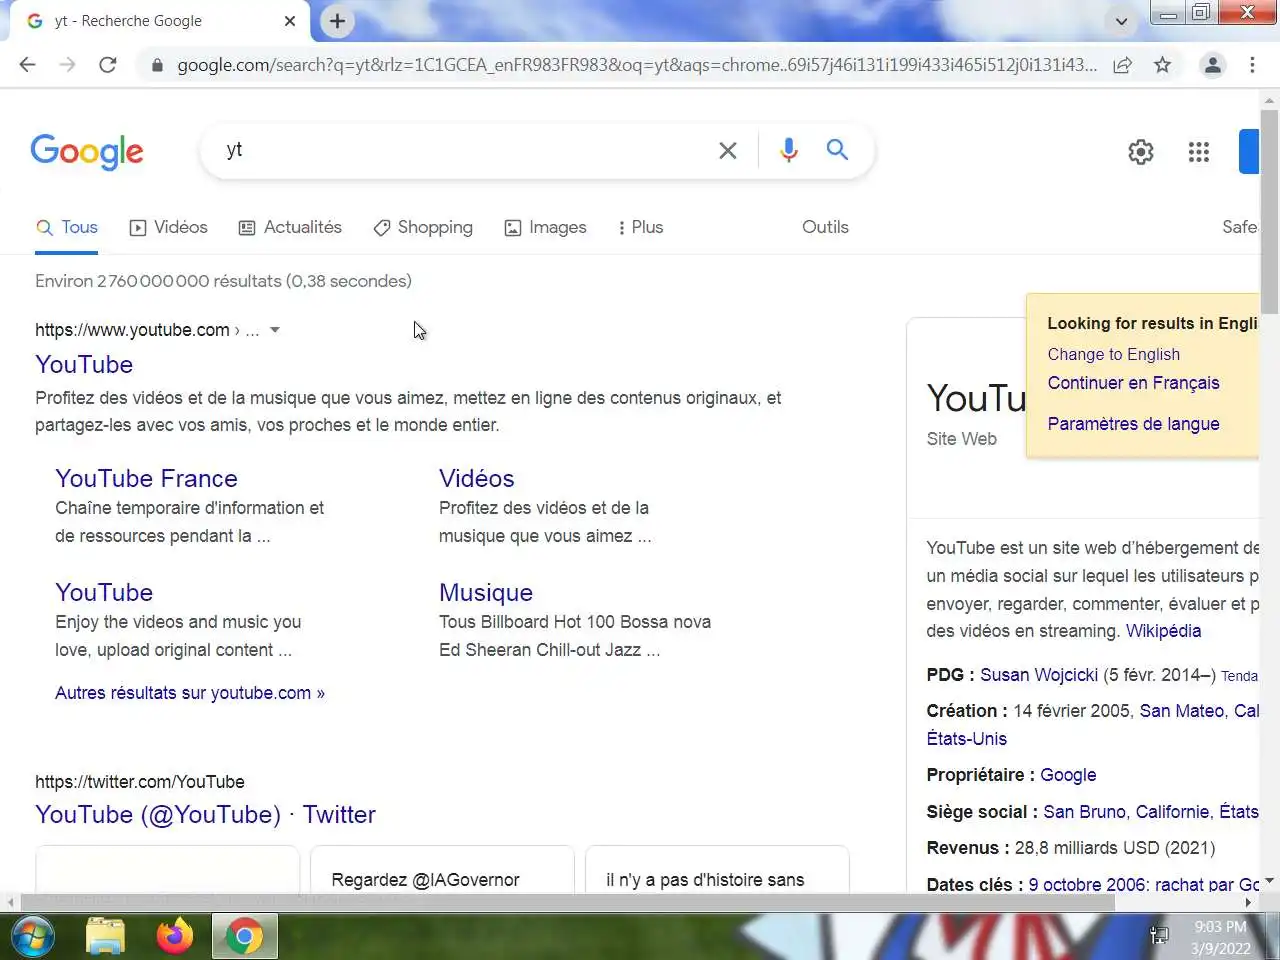This screenshot has height=960, width=1280.
Task: Open tweet card 'Regardez @IAGovernor'
Action: coord(442,870)
